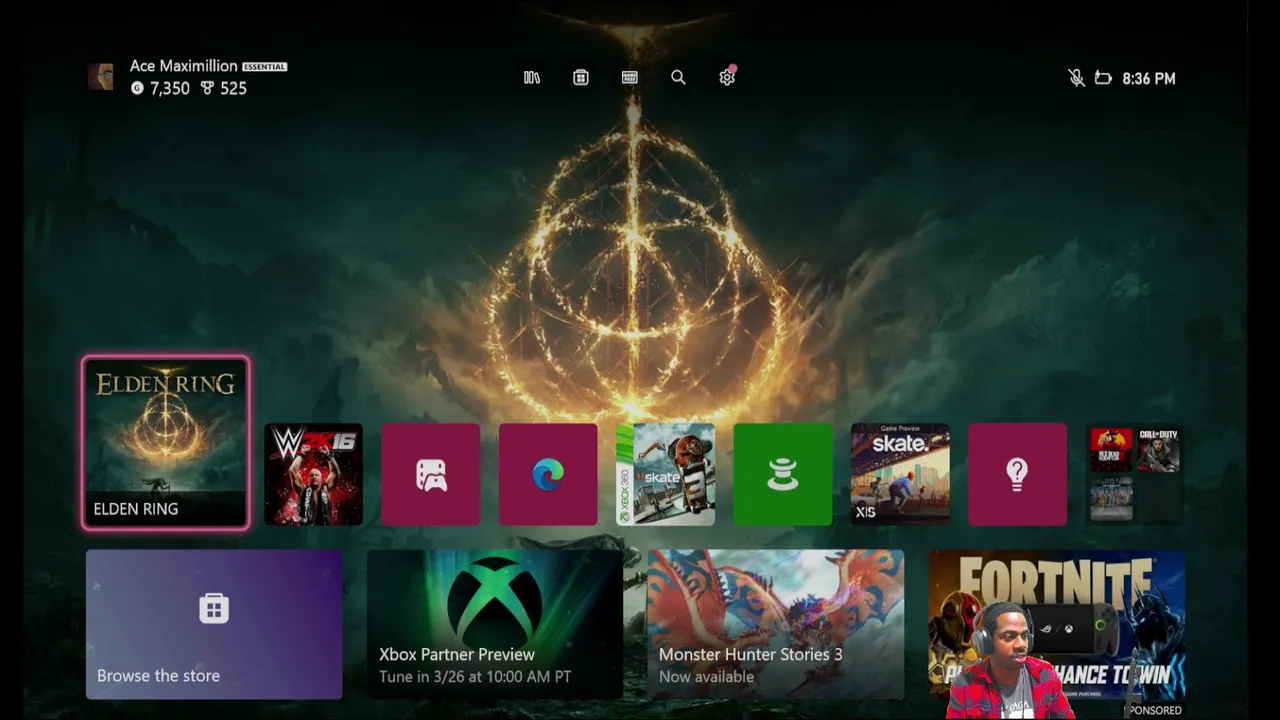The height and width of the screenshot is (720, 1280).
Task: Click the controller battery status icon
Action: 1103,78
